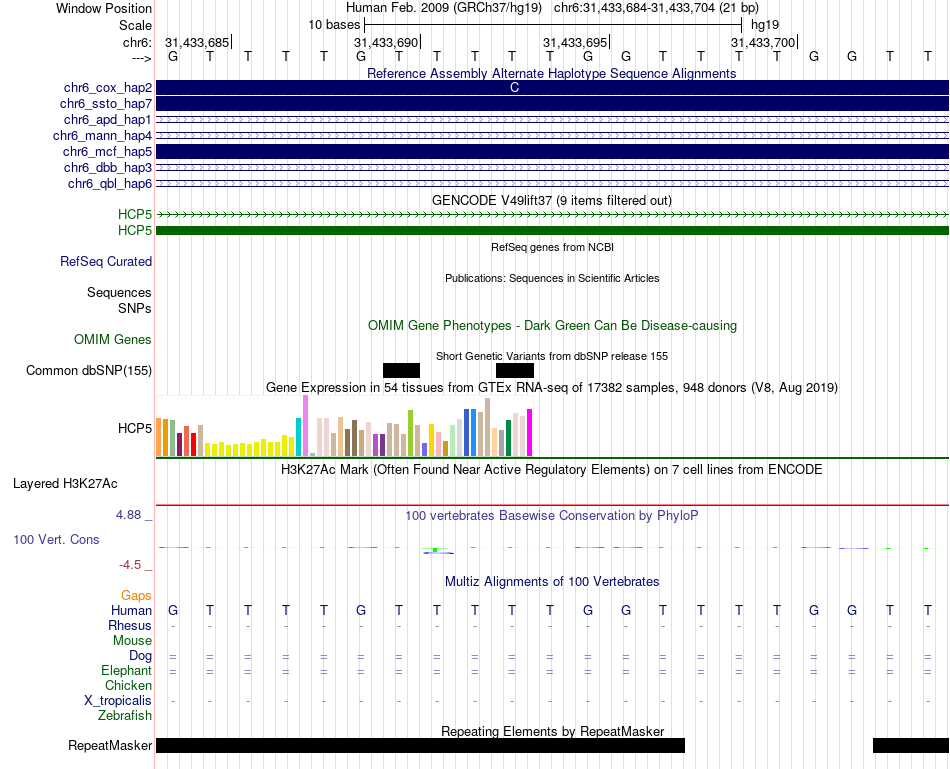
Task: Click the 31,433,695 ruler position
Action: click(x=575, y=42)
